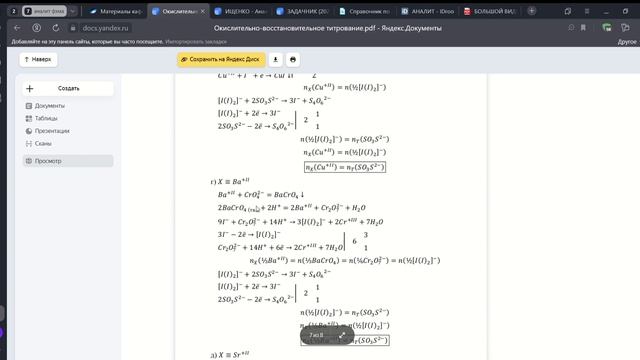Click the docs.yandex.ru address field
This screenshot has height=360, width=640.
(105, 28)
